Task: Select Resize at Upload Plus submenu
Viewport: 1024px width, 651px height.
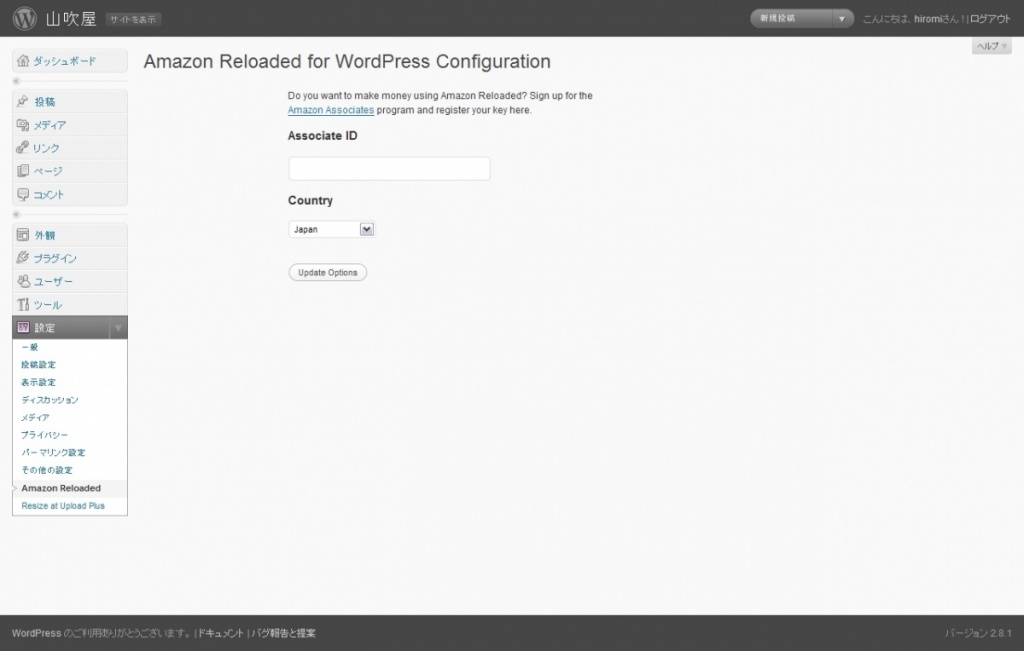Action: (x=63, y=505)
